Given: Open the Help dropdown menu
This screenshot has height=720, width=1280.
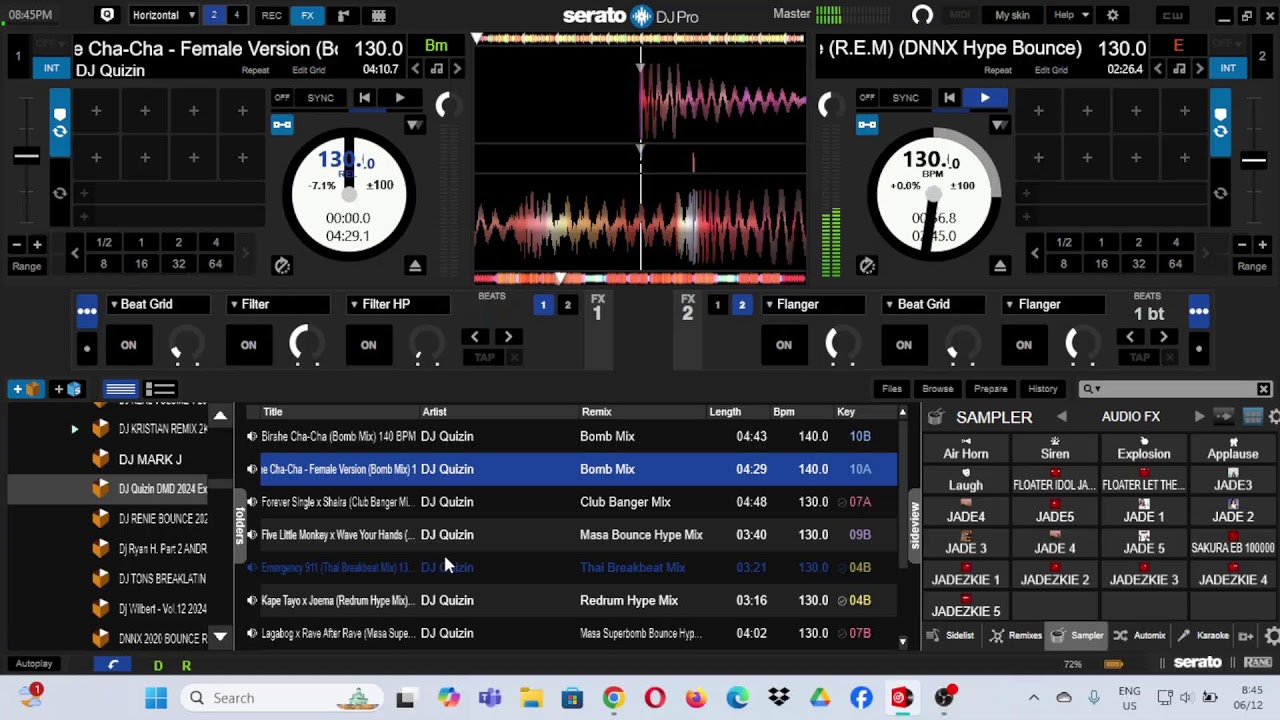Looking at the screenshot, I should click(1071, 15).
